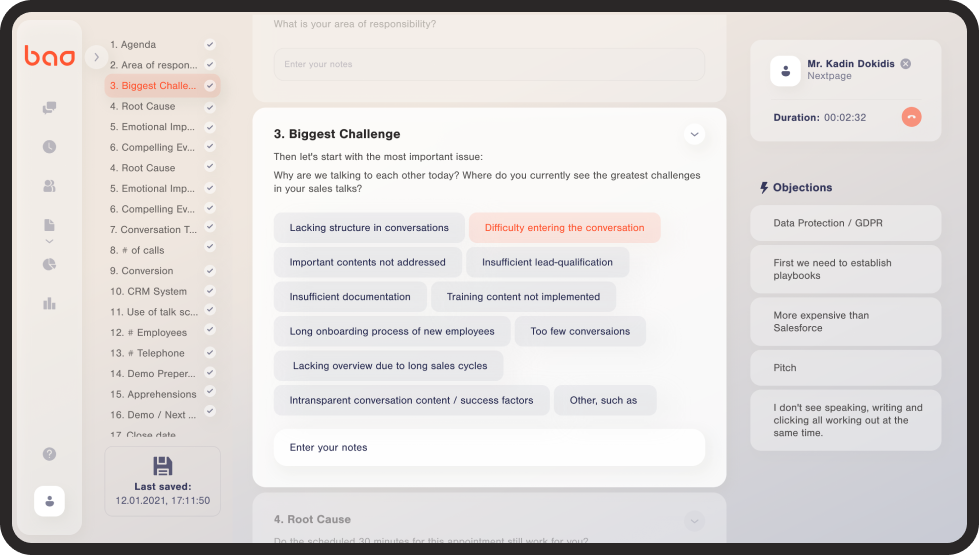The width and height of the screenshot is (979, 555).
Task: Open the bar chart statistics icon
Action: click(x=49, y=303)
